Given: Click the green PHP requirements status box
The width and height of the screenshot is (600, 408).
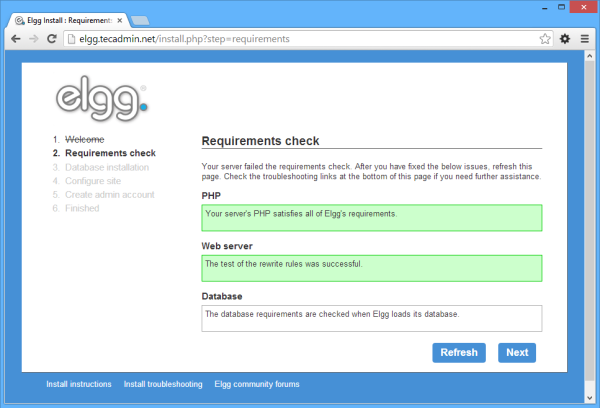Looking at the screenshot, I should pyautogui.click(x=371, y=217).
